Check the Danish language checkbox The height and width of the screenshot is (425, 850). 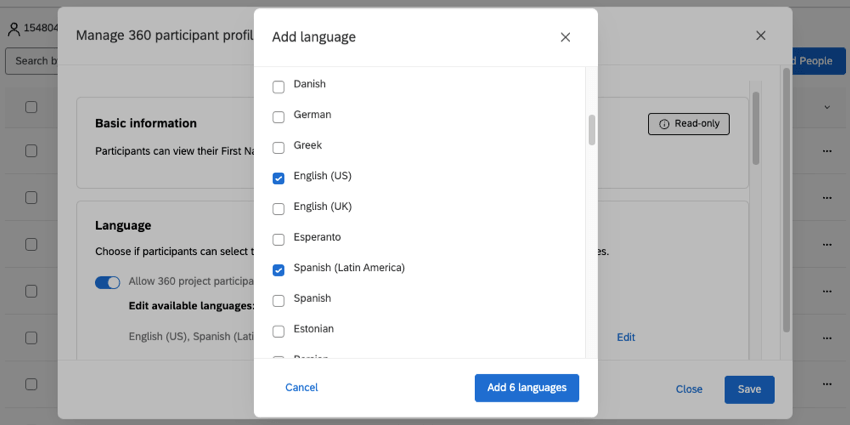pyautogui.click(x=279, y=87)
